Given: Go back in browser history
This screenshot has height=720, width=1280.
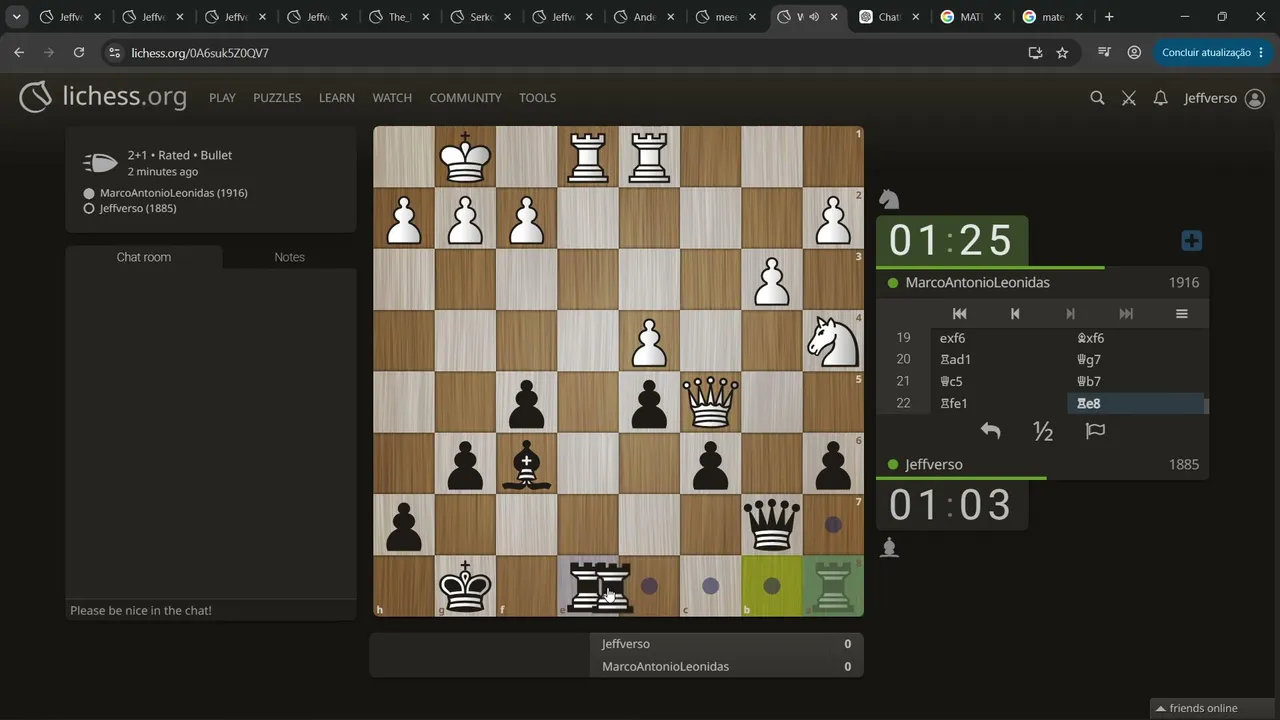Looking at the screenshot, I should [x=19, y=52].
